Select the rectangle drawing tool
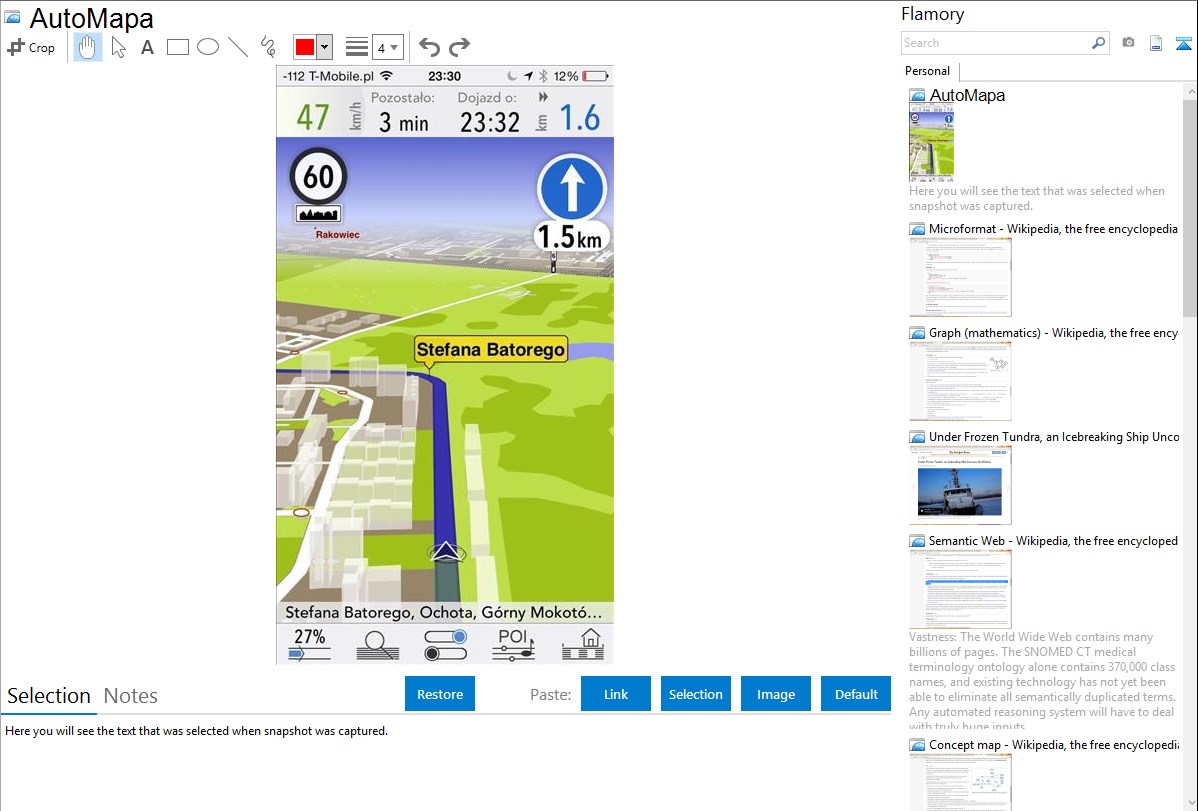The image size is (1198, 811). 177,47
